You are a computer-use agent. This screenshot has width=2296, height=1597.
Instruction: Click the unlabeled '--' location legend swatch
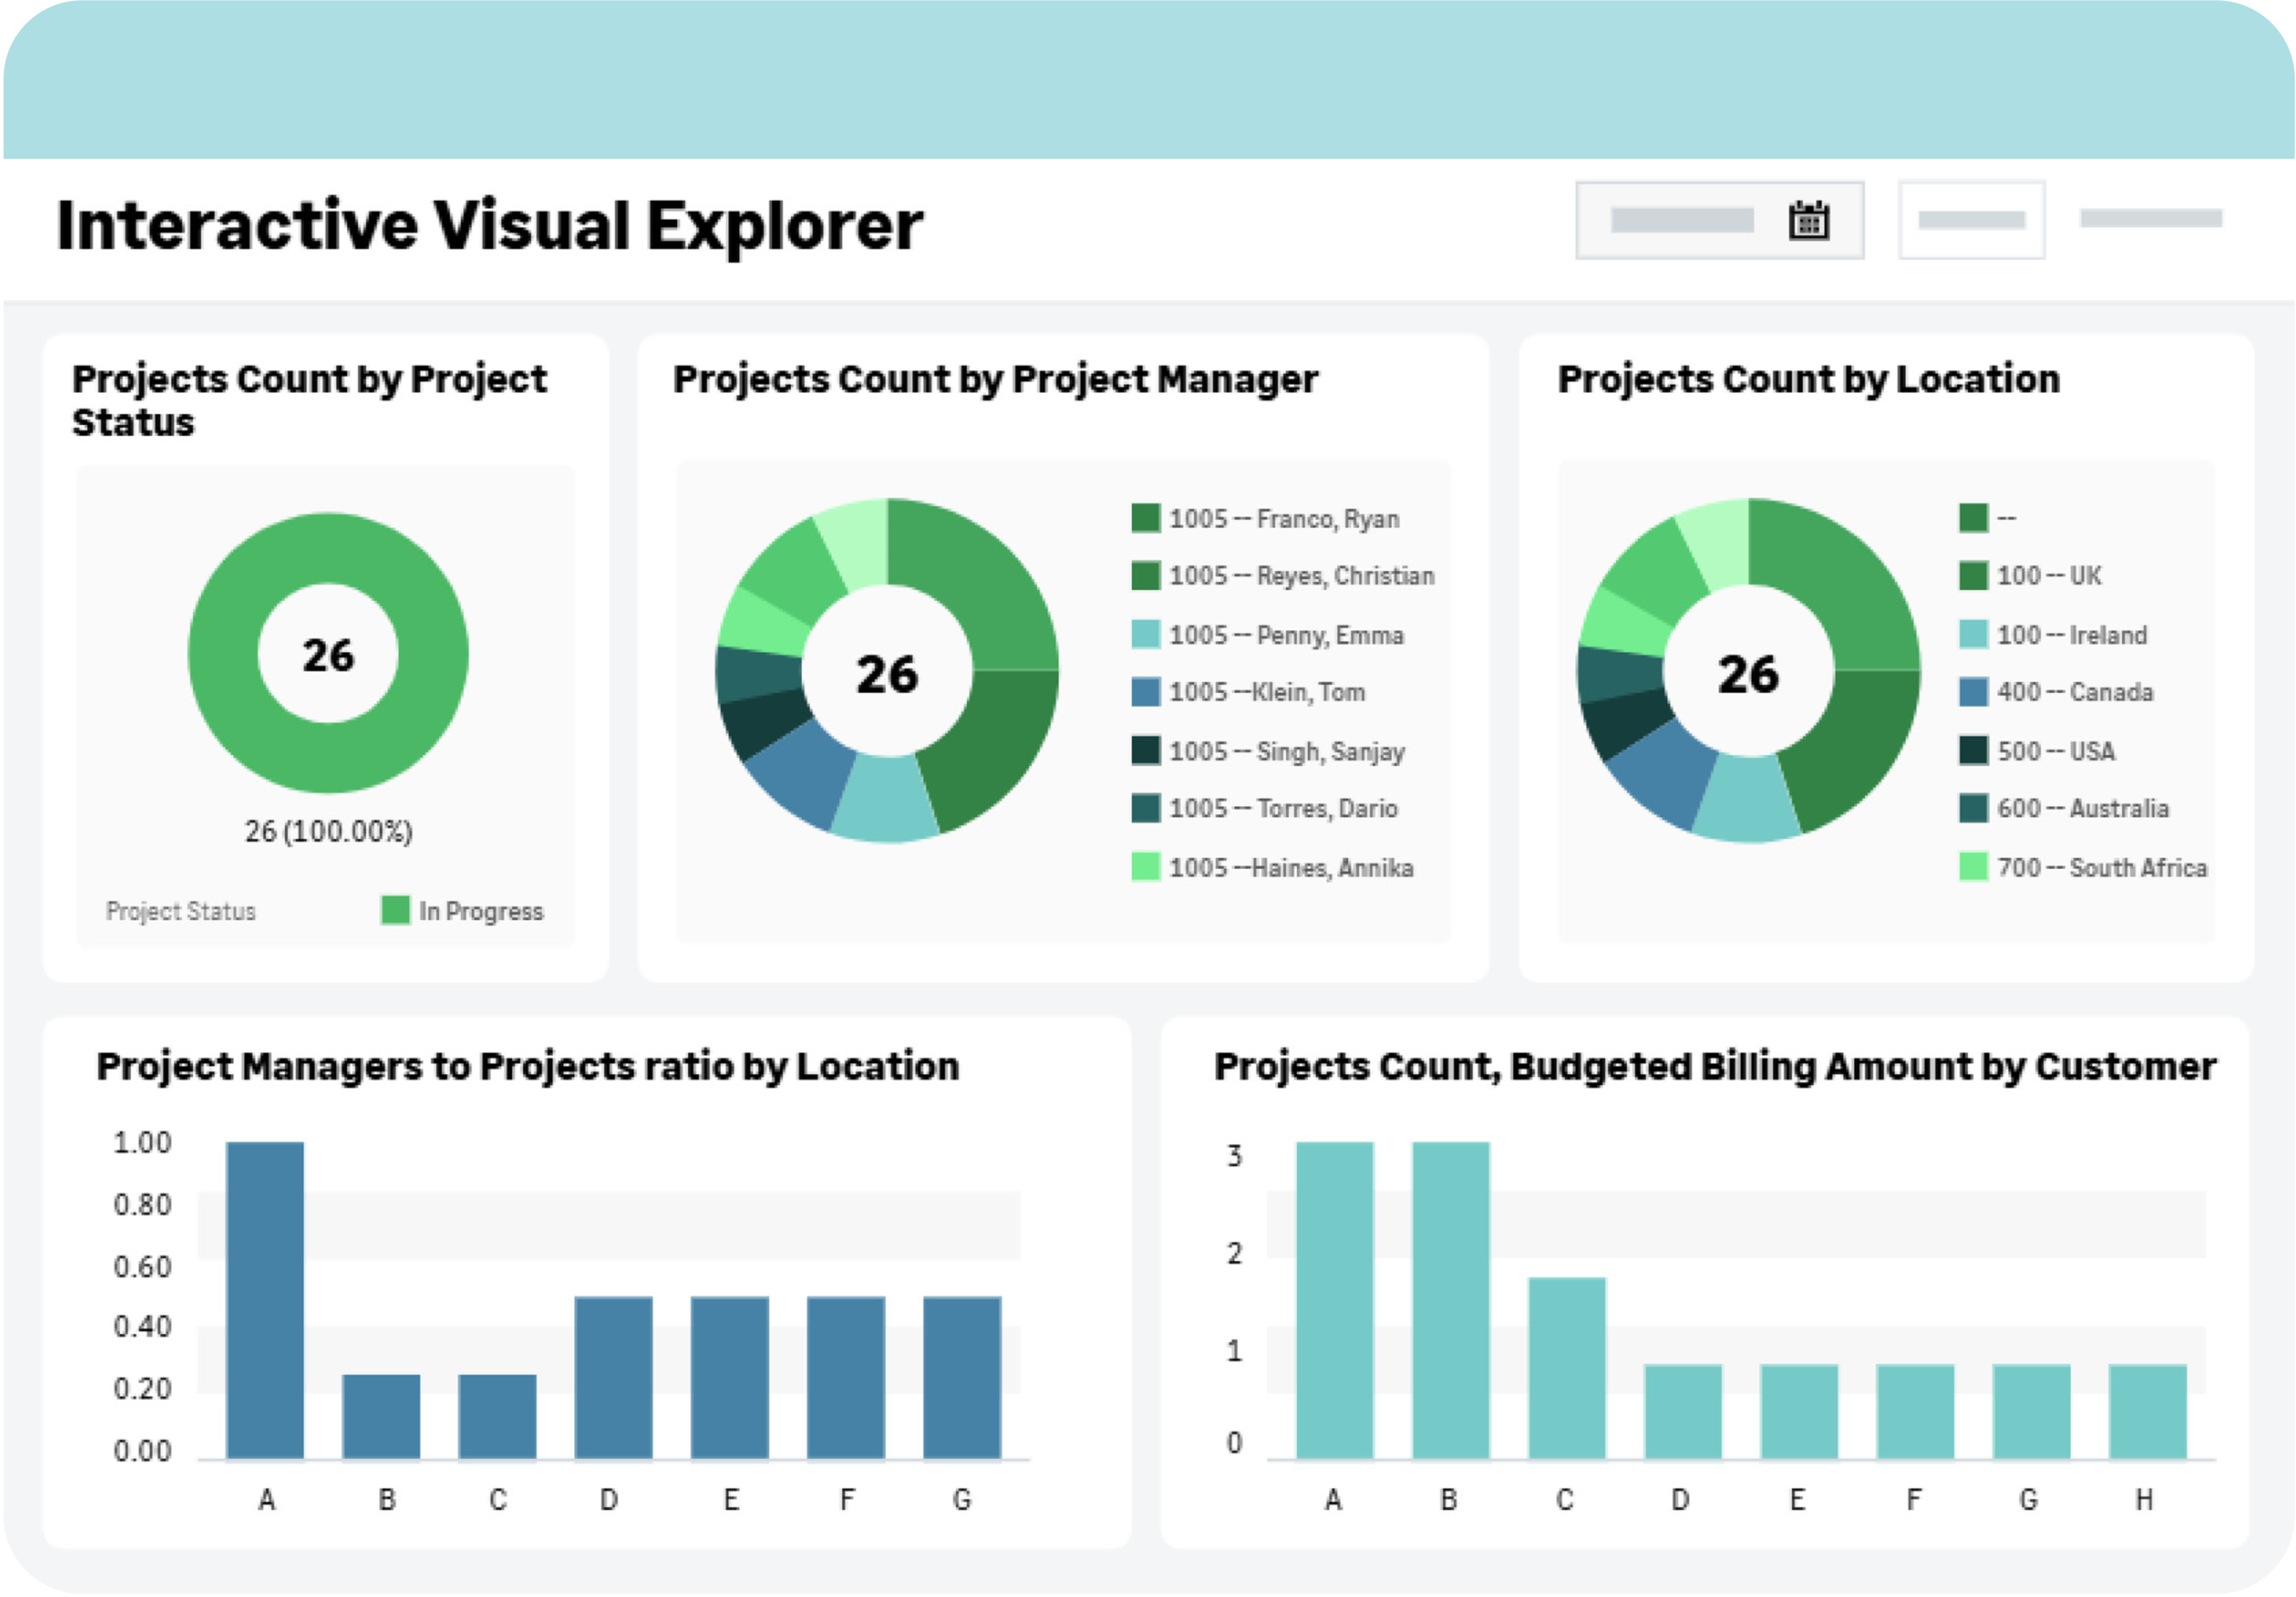coord(1973,518)
